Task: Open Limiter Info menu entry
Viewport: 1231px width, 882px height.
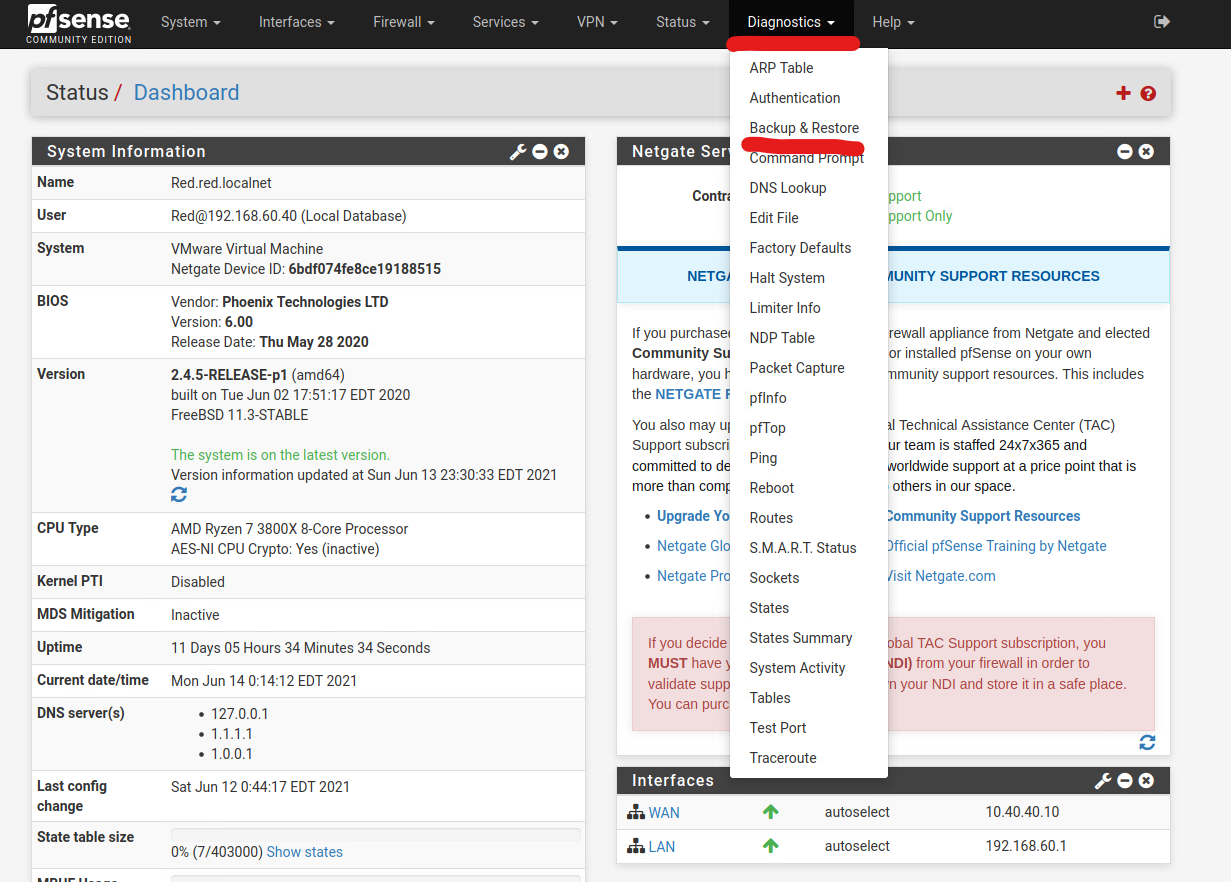Action: tap(785, 308)
